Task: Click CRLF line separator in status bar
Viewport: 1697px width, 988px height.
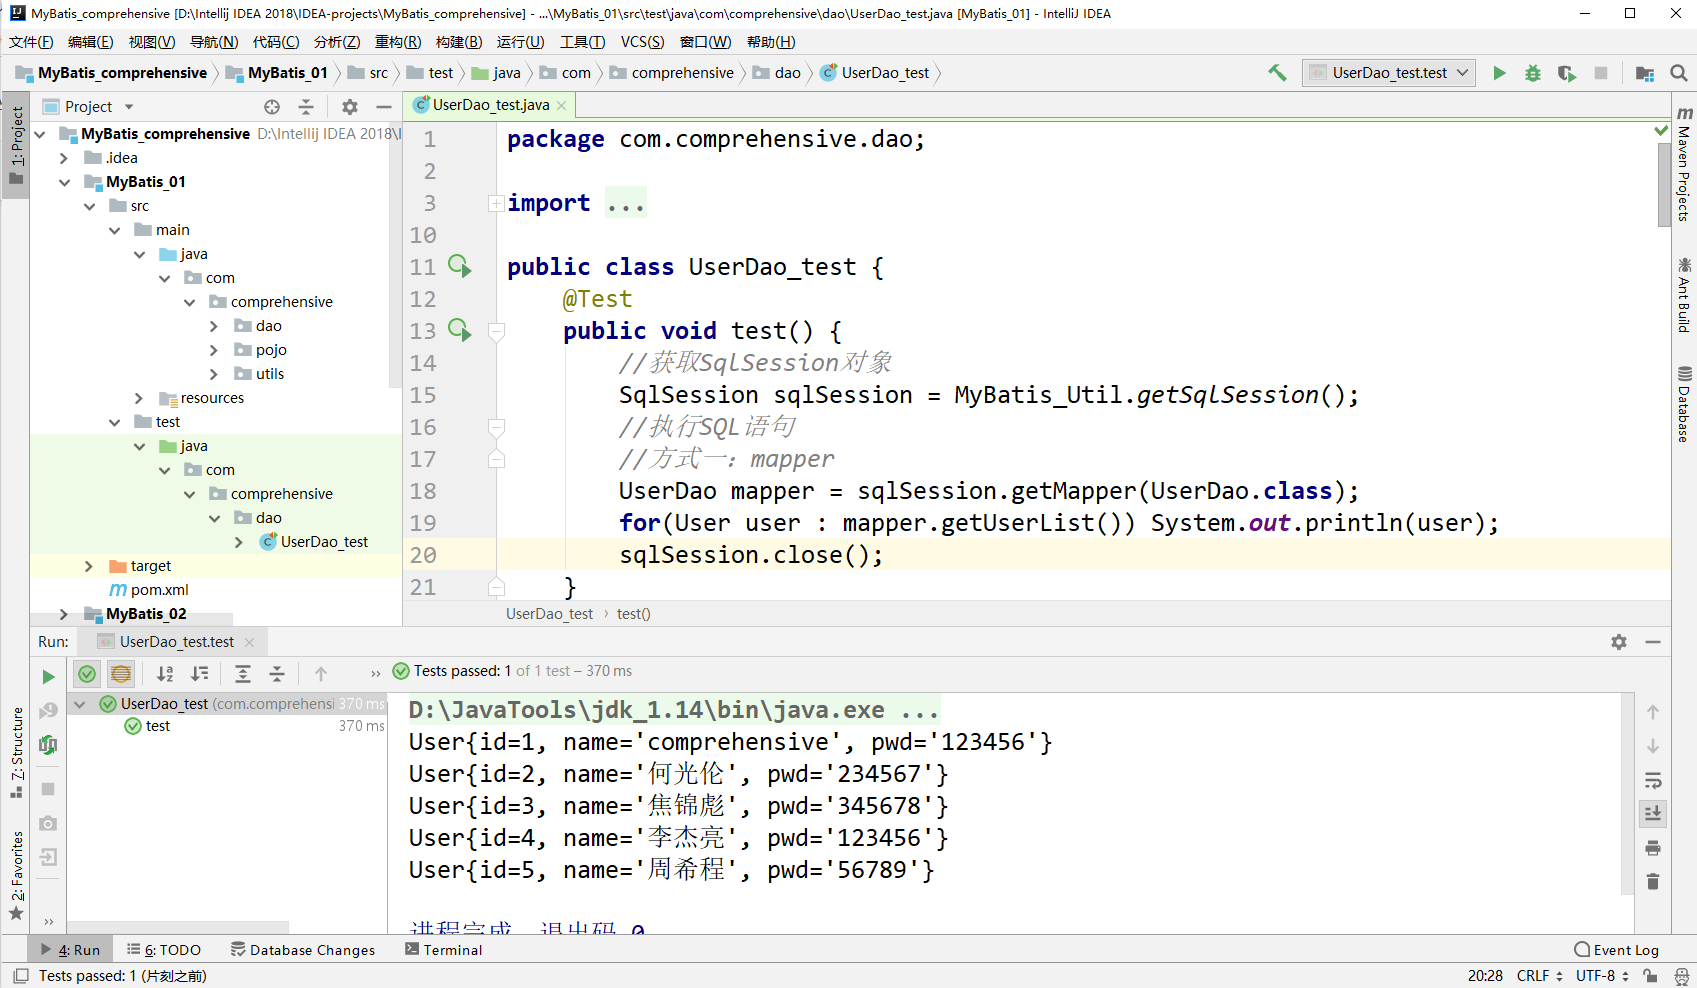Action: pos(1540,976)
